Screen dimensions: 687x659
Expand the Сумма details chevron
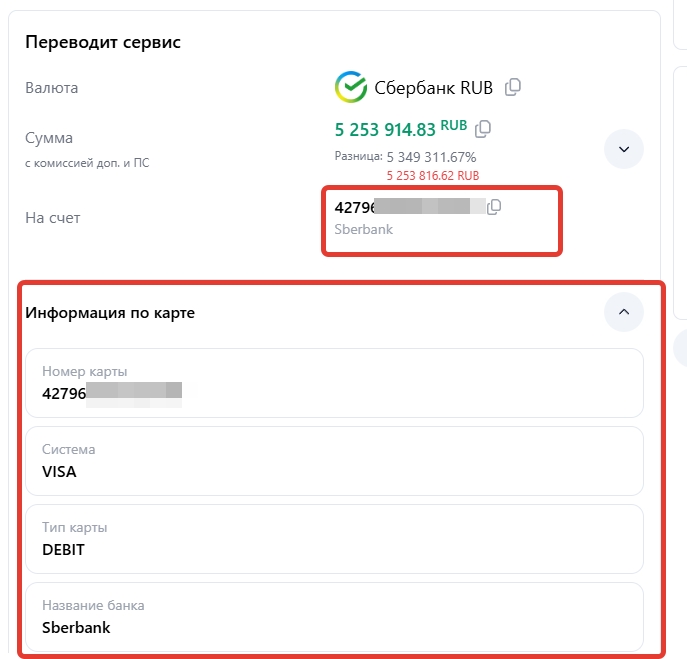(623, 149)
